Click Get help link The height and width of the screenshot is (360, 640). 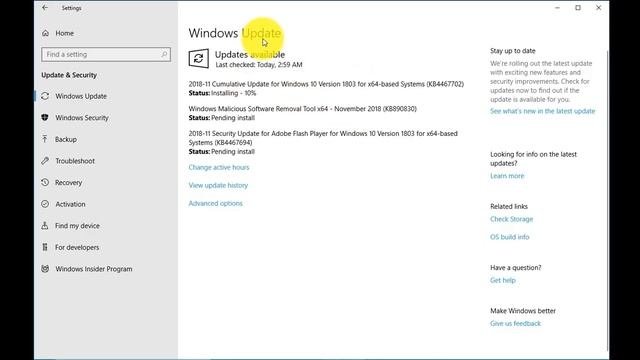click(x=503, y=280)
